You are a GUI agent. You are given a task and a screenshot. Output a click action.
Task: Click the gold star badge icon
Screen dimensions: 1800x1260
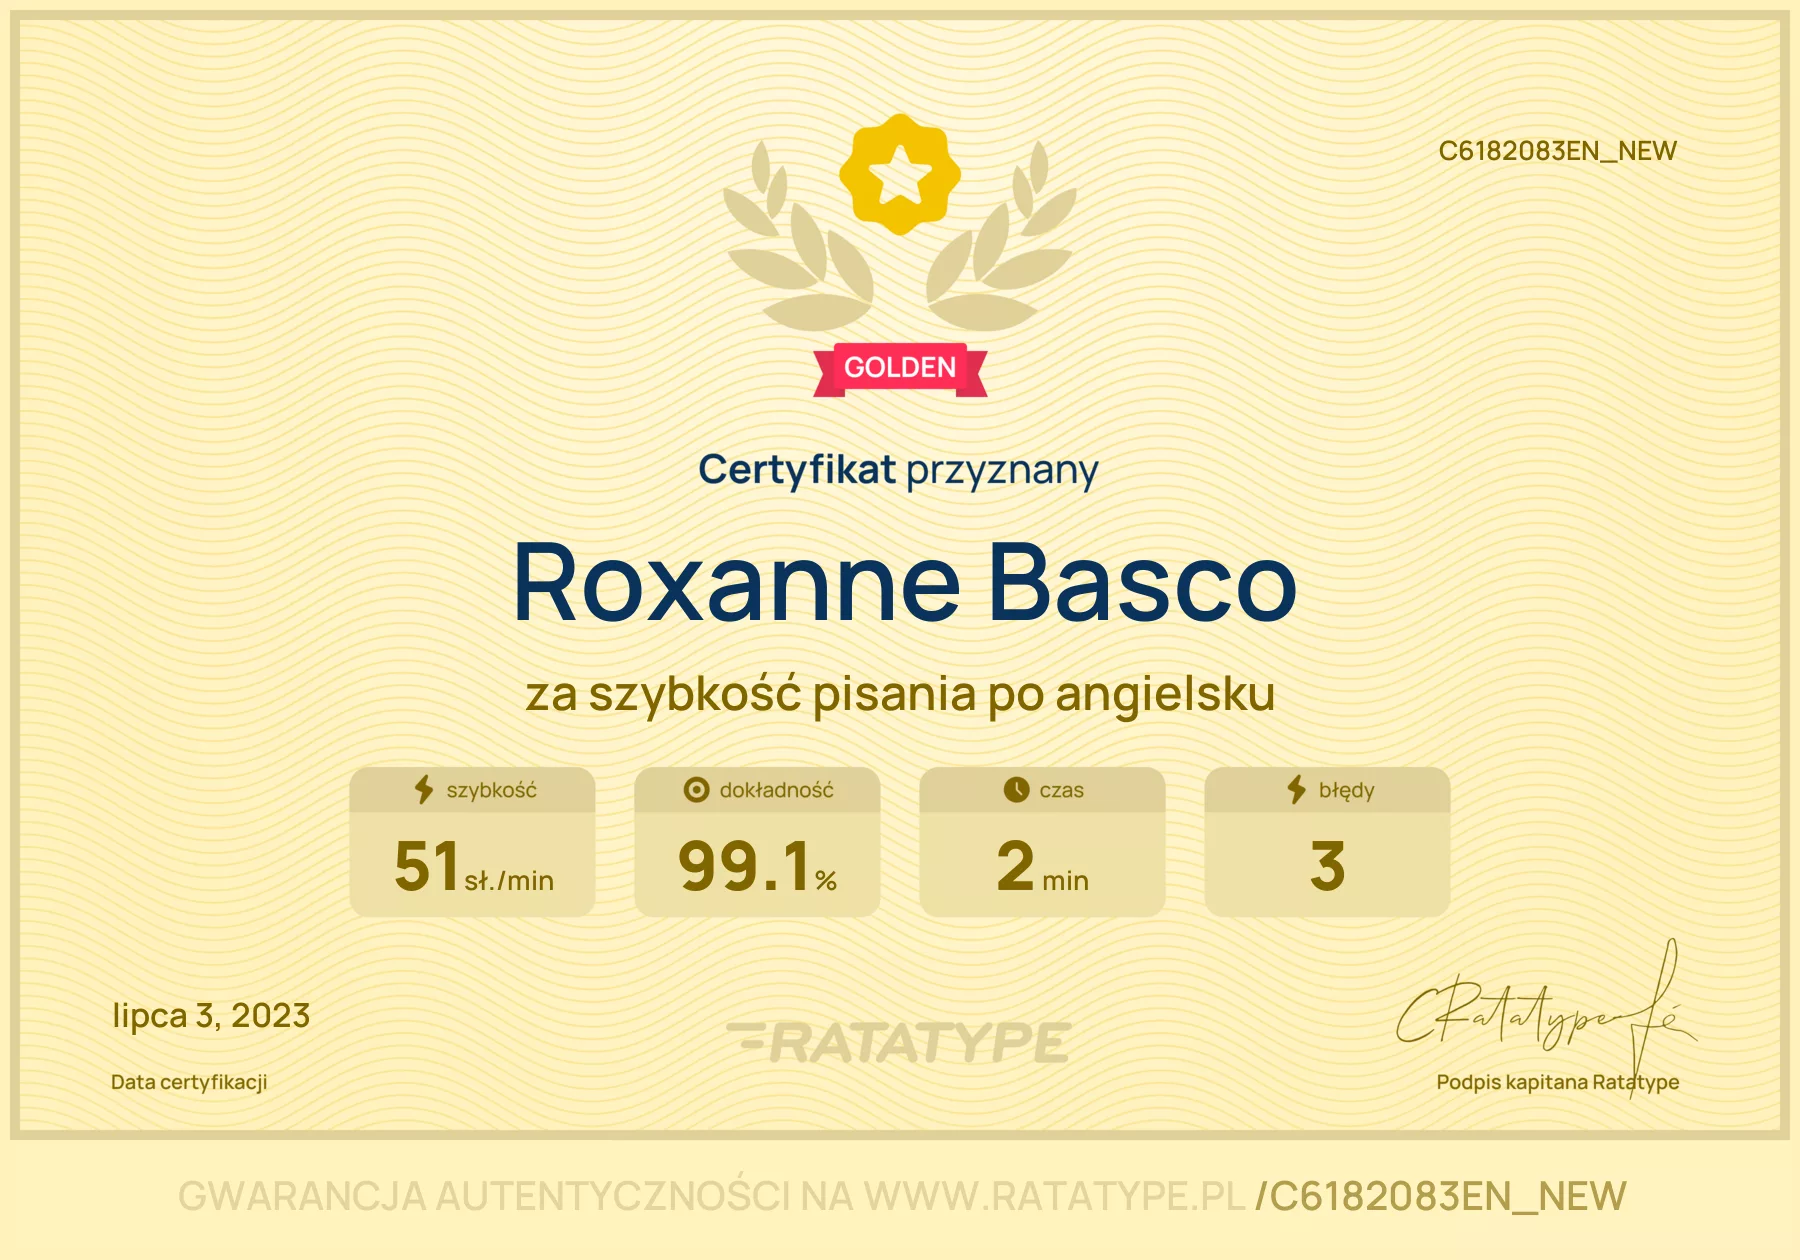[900, 174]
